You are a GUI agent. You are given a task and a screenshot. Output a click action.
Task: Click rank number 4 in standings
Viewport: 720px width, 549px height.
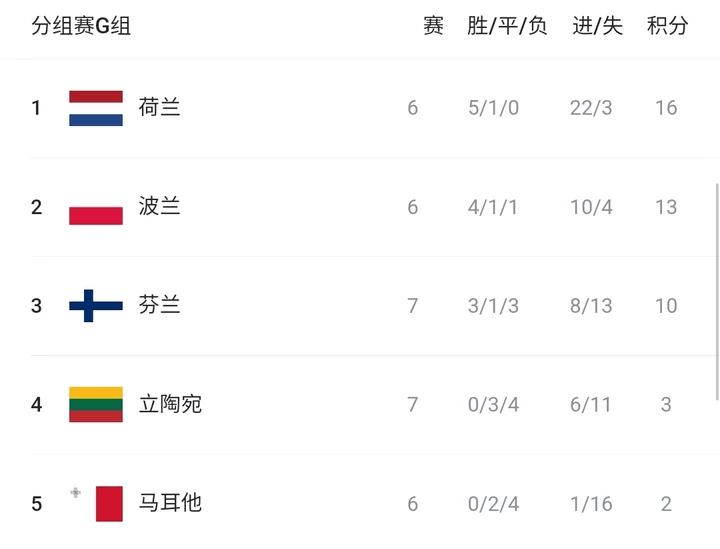[x=37, y=405]
